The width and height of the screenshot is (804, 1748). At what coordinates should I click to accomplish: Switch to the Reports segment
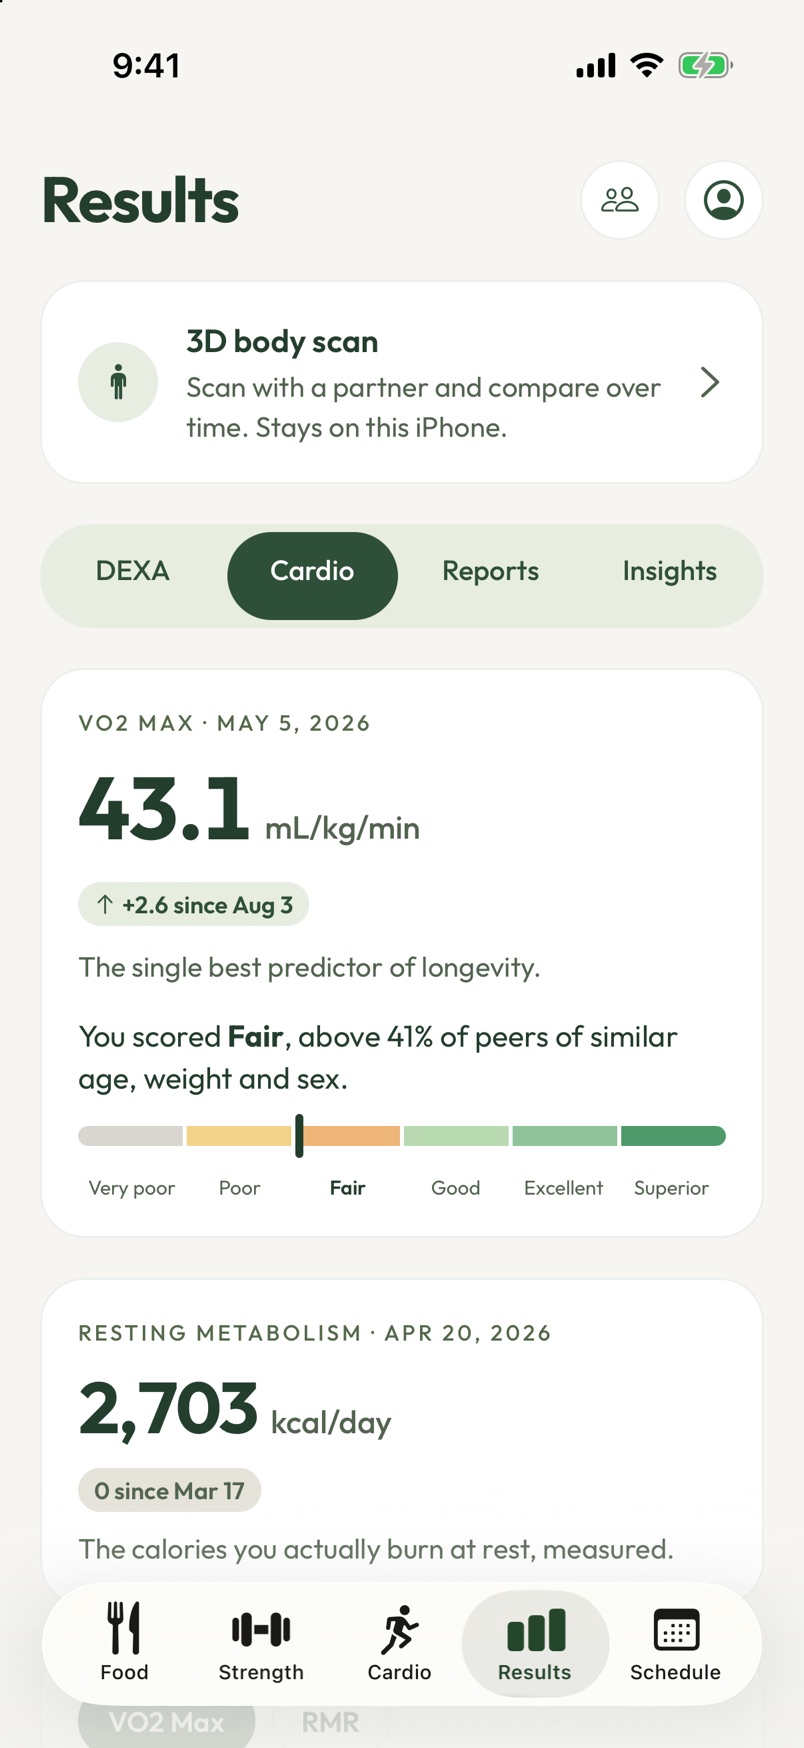[x=490, y=571]
